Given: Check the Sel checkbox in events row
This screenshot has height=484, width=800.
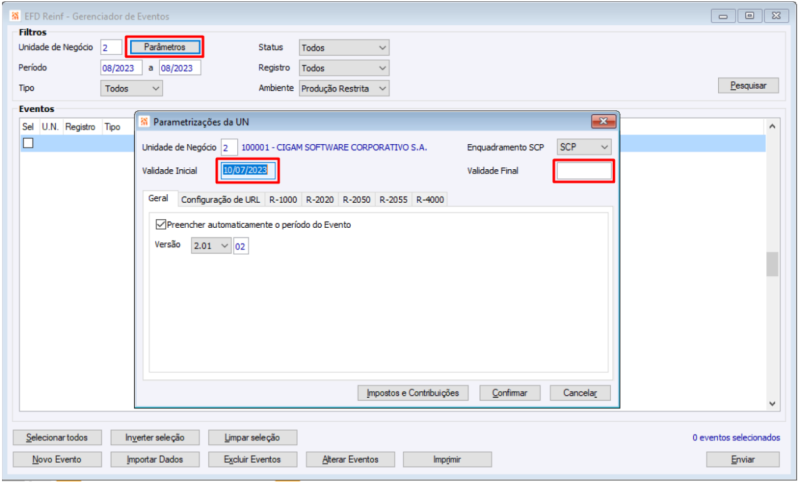Looking at the screenshot, I should pyautogui.click(x=28, y=143).
